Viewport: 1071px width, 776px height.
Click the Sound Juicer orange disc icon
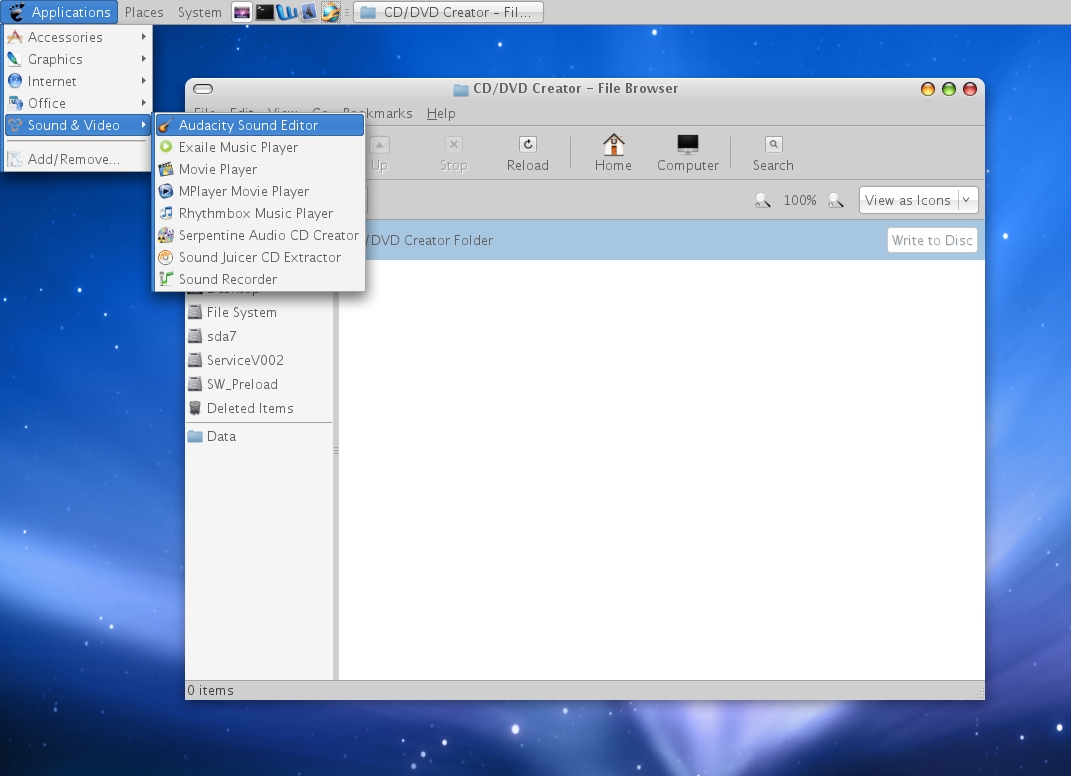point(166,257)
